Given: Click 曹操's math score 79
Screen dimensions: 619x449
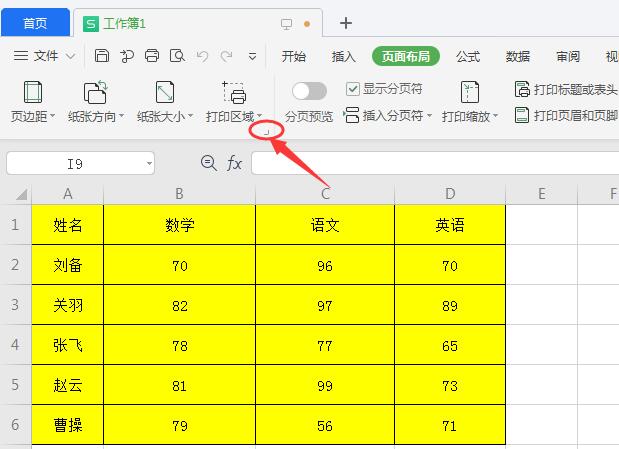Looking at the screenshot, I should pyautogui.click(x=180, y=425).
